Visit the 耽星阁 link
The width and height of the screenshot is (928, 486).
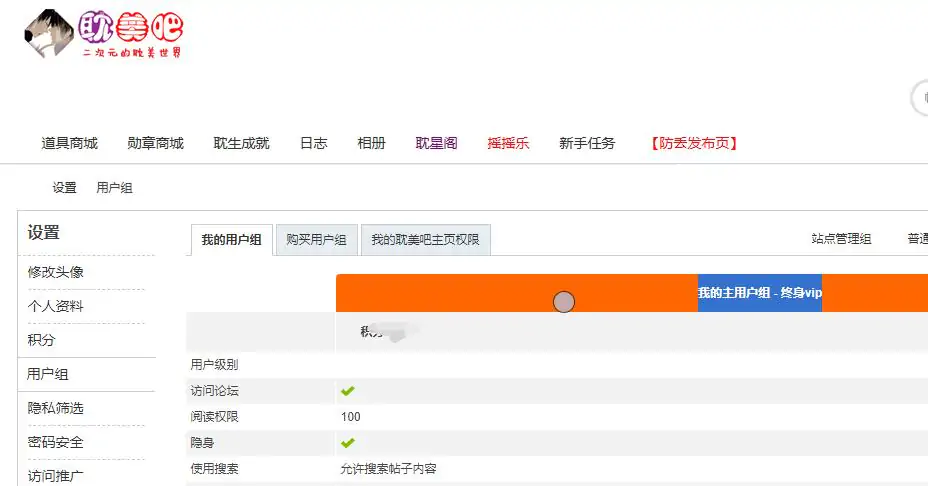[436, 143]
